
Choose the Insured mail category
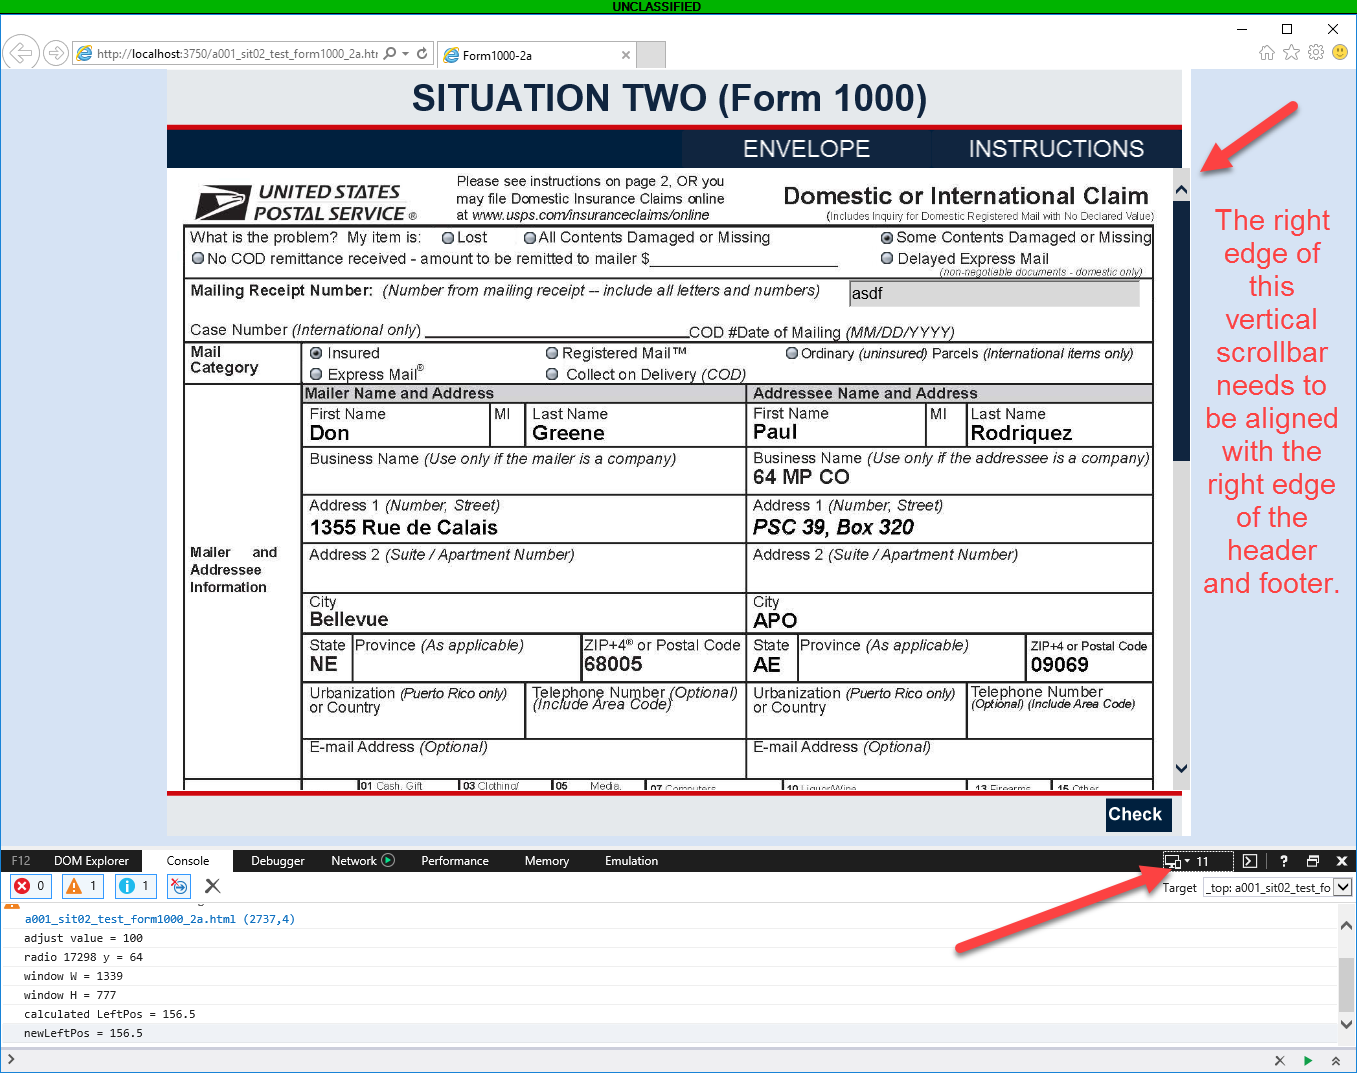316,353
